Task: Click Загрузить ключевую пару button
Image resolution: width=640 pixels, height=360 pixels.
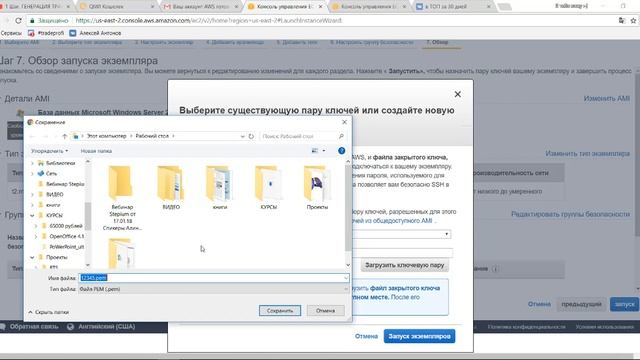Action: coord(404,265)
